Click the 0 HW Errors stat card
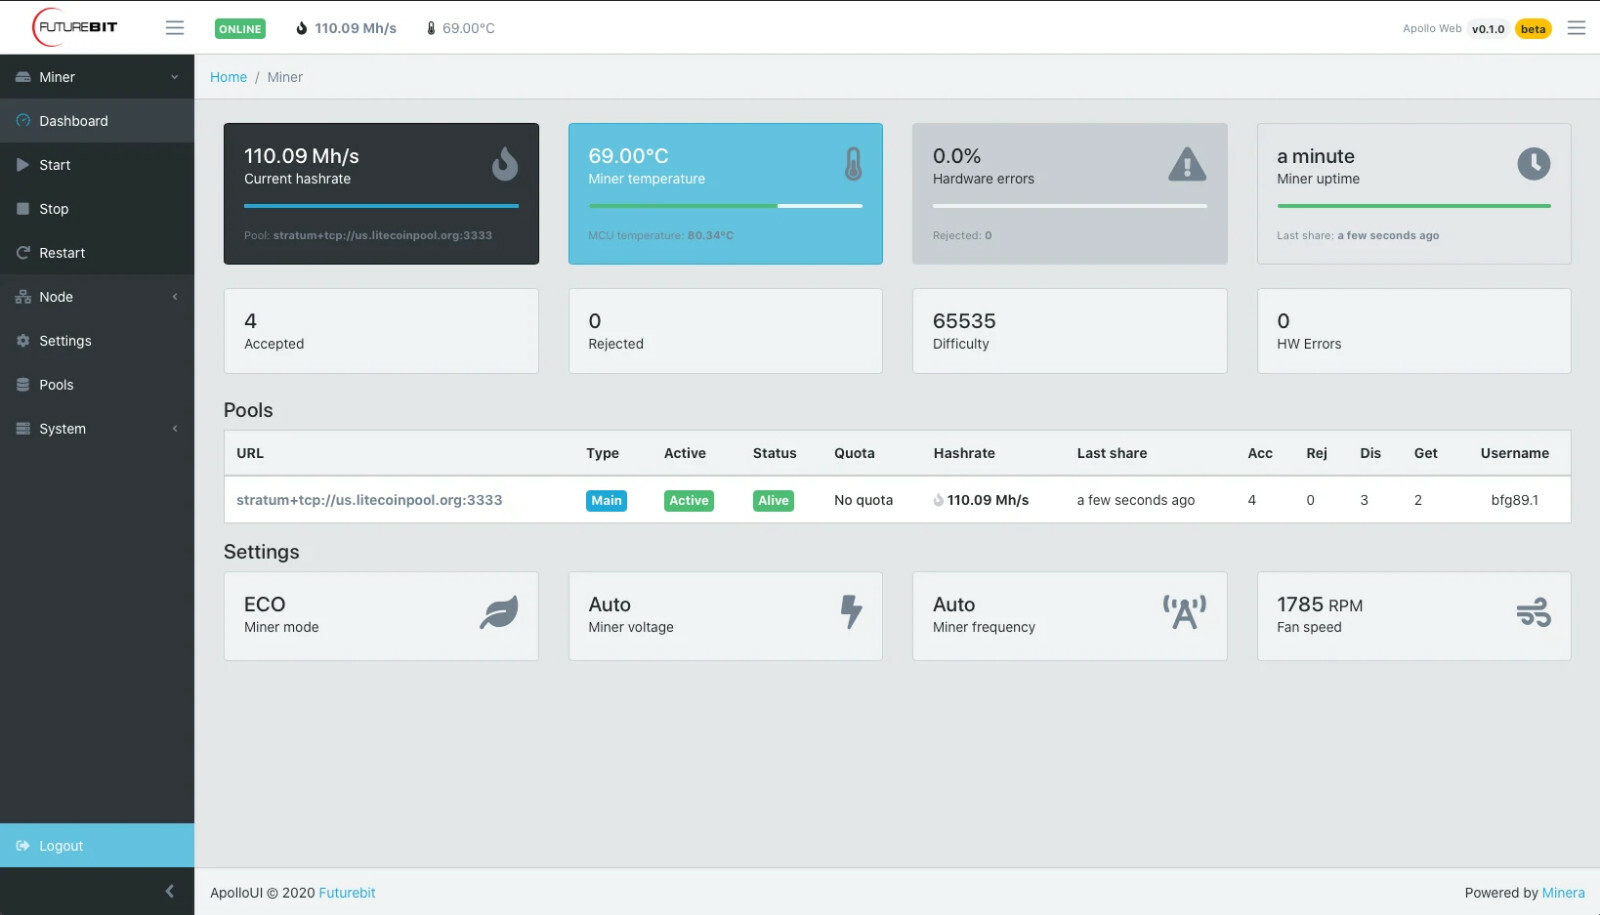 click(1414, 331)
